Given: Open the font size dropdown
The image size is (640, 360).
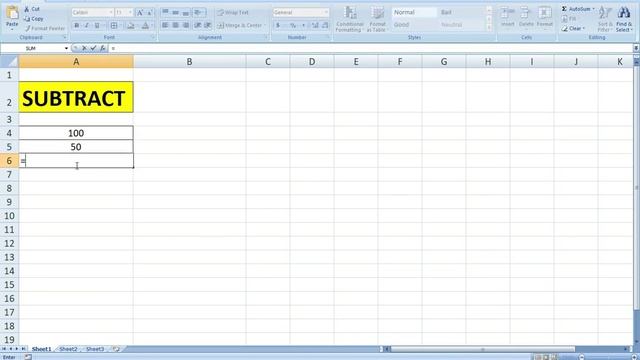Looking at the screenshot, I should tap(130, 13).
